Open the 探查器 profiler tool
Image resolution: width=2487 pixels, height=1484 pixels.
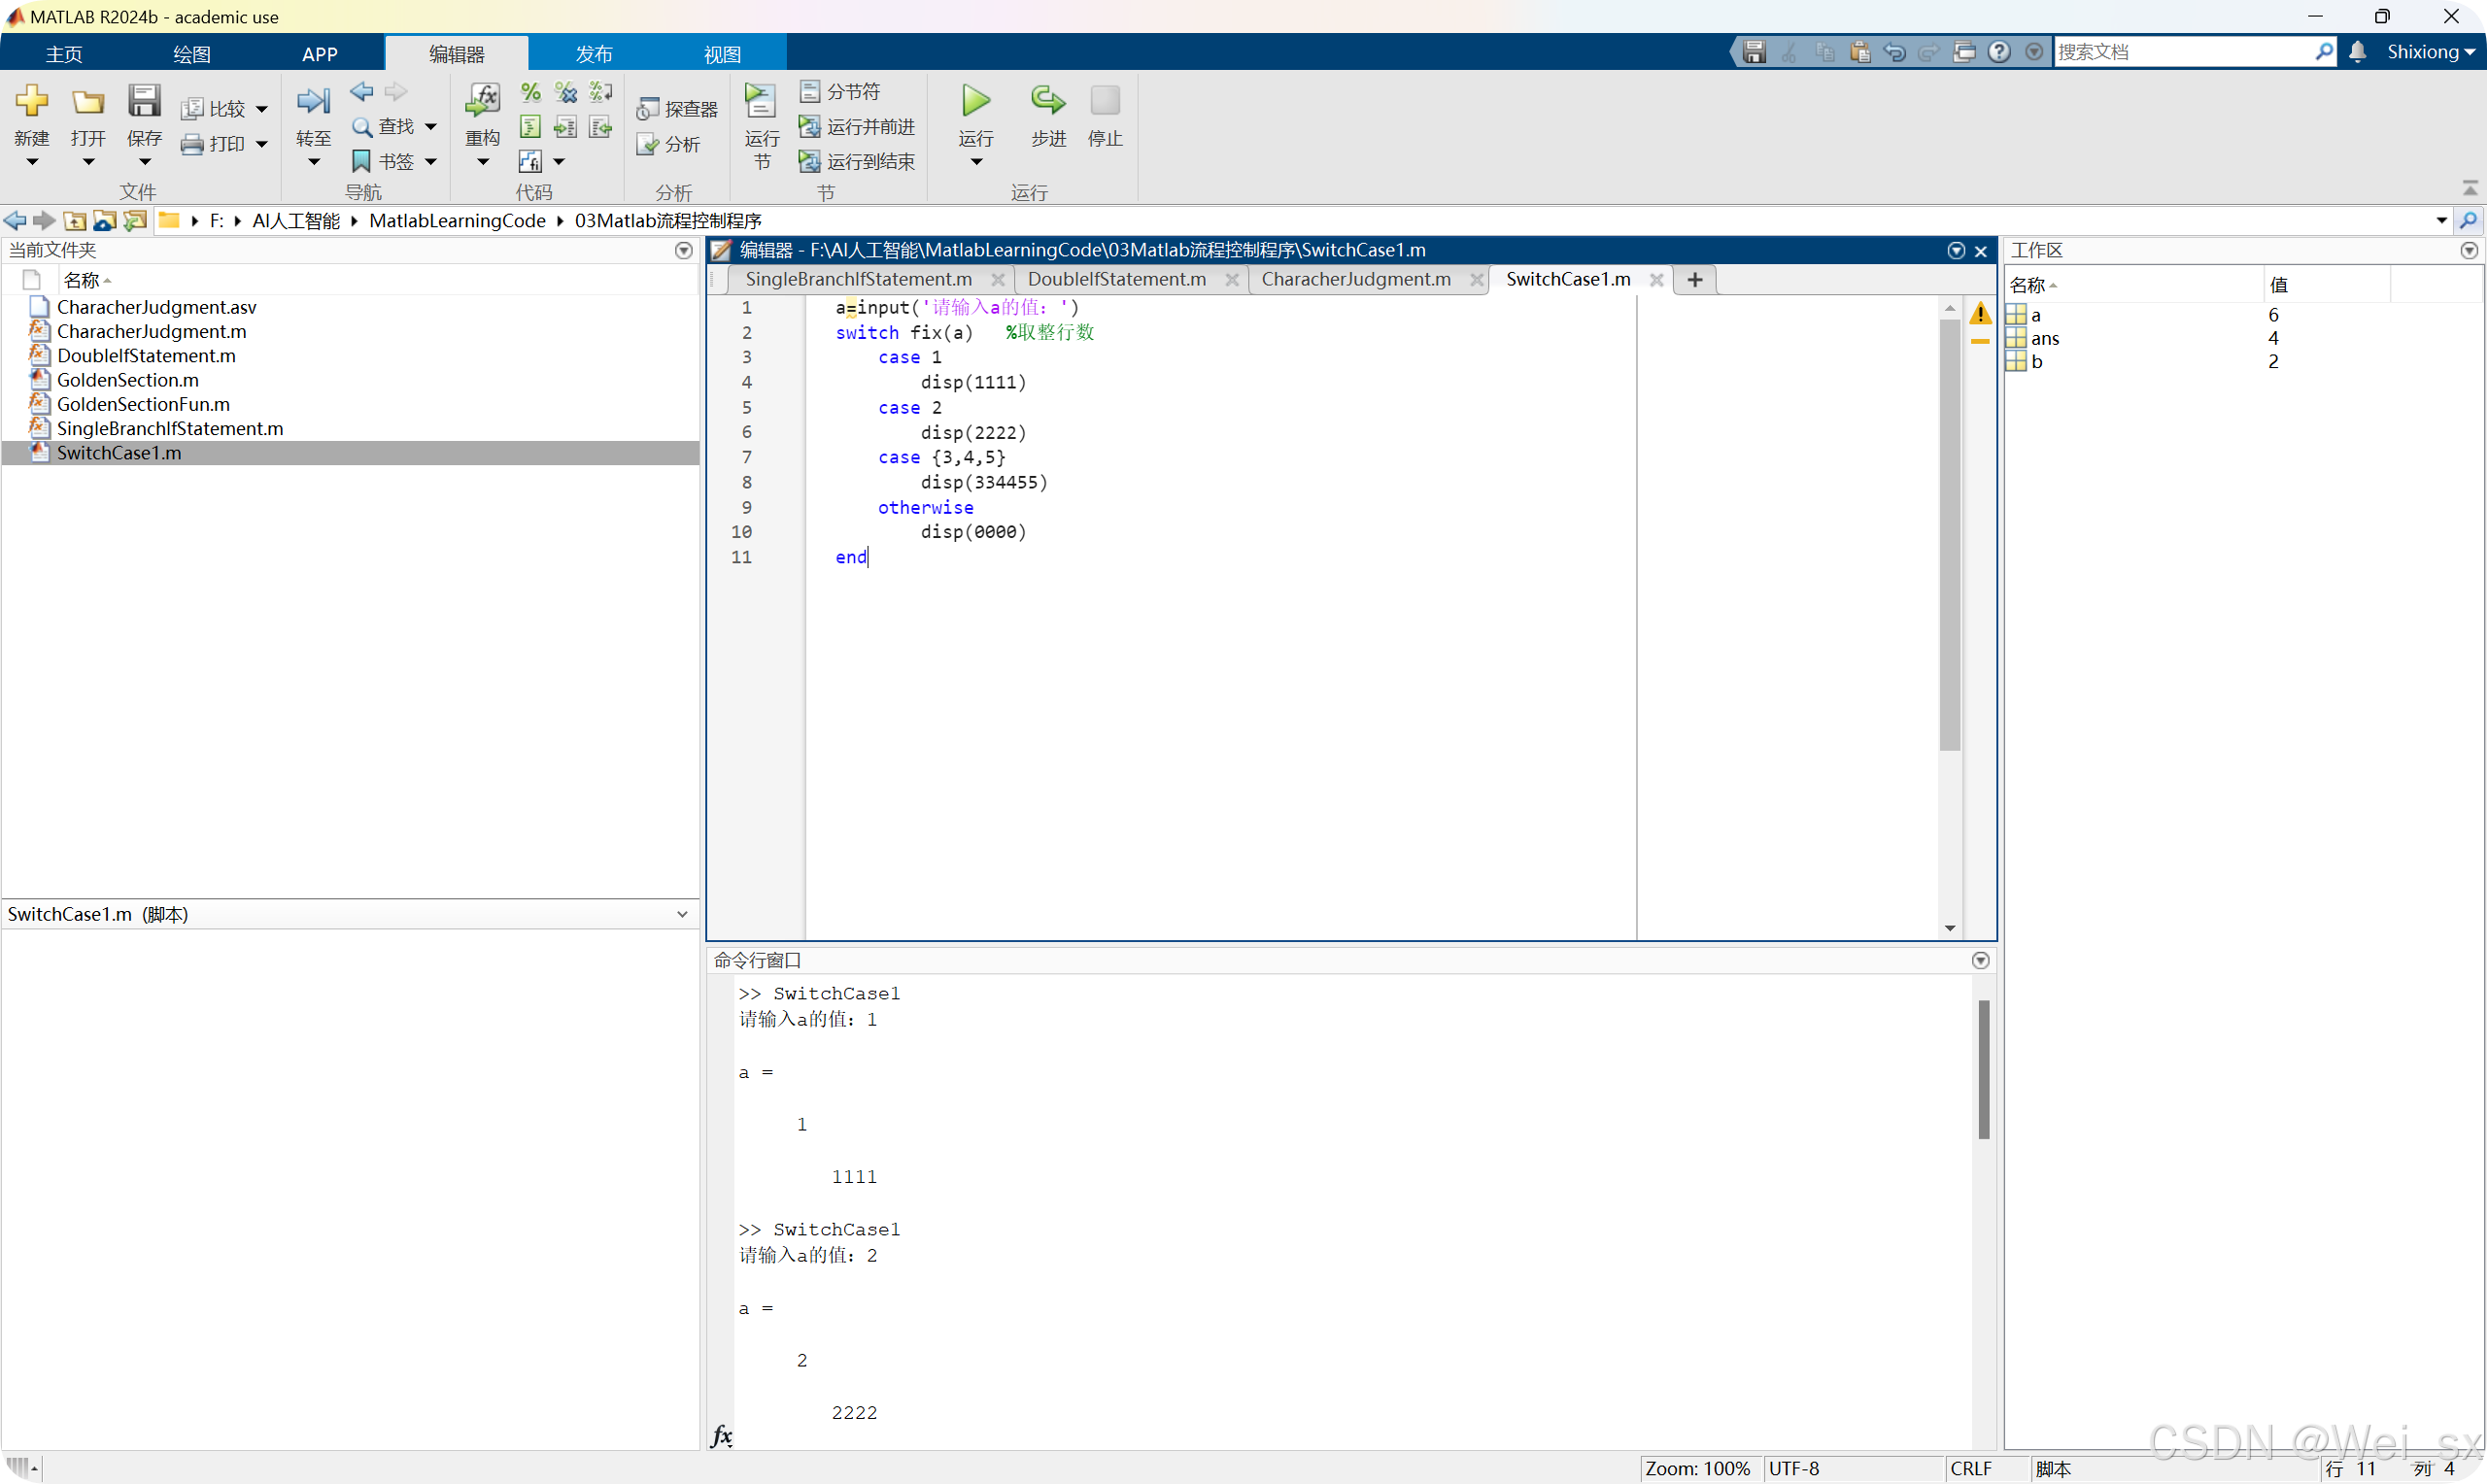(678, 107)
